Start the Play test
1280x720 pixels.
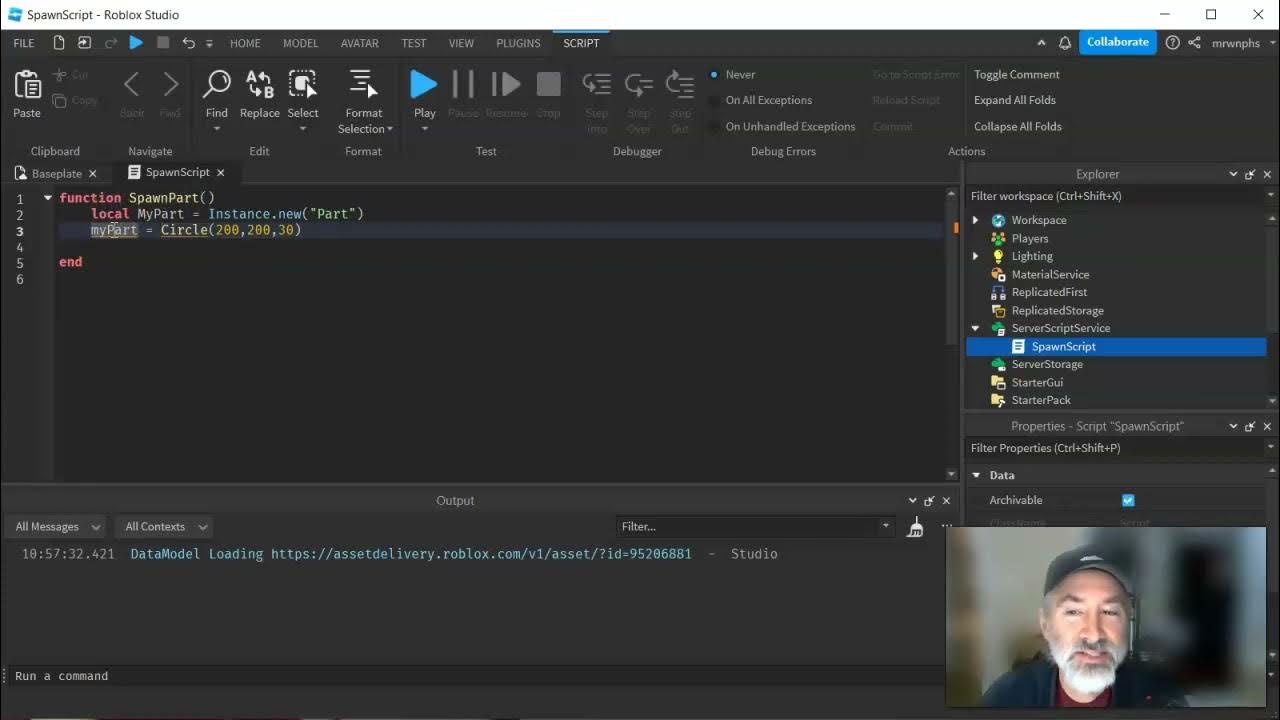tap(424, 85)
